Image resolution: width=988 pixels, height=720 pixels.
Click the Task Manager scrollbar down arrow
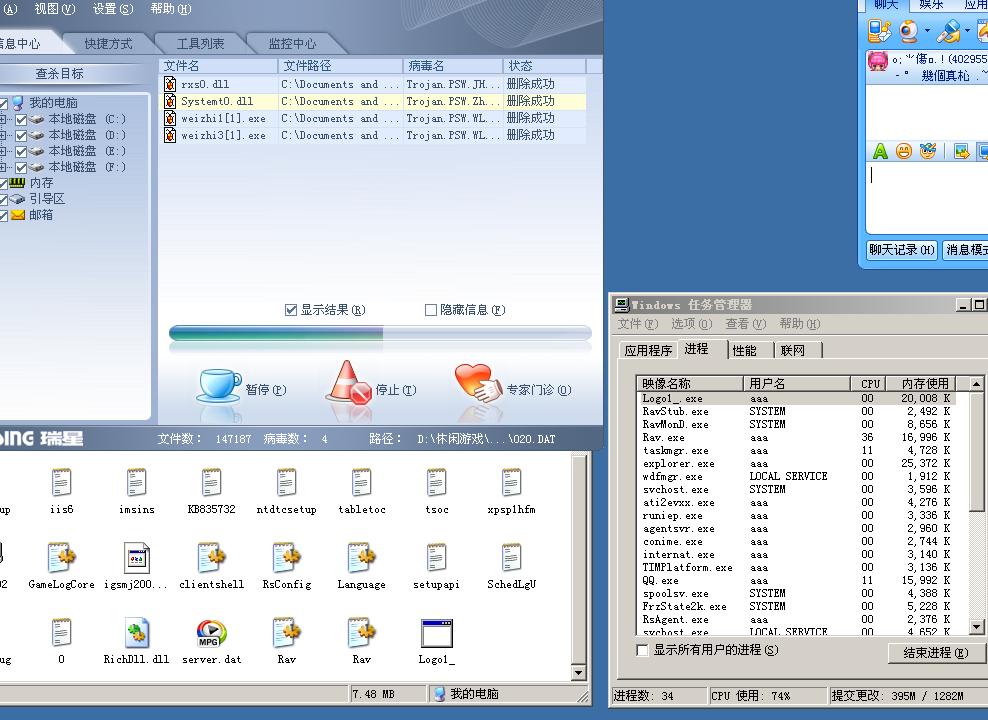[976, 627]
